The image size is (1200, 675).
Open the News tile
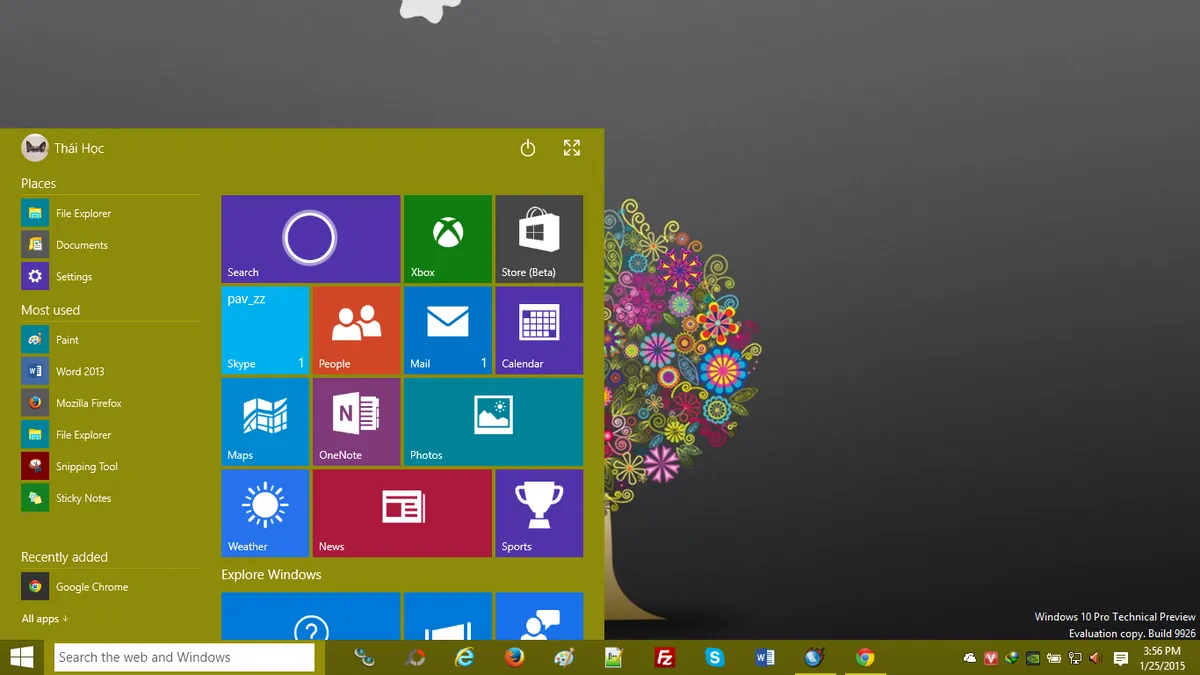[402, 513]
